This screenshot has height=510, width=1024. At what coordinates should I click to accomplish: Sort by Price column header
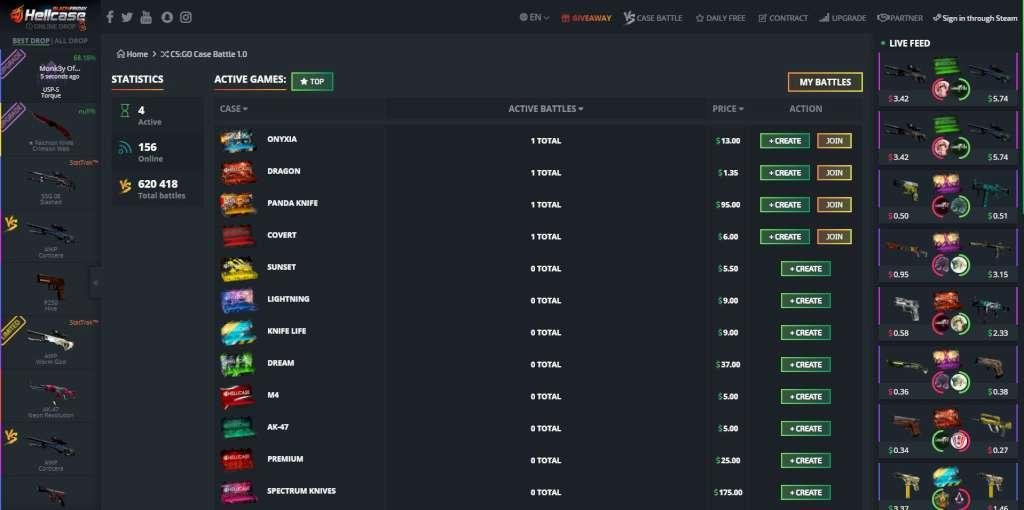tap(728, 109)
